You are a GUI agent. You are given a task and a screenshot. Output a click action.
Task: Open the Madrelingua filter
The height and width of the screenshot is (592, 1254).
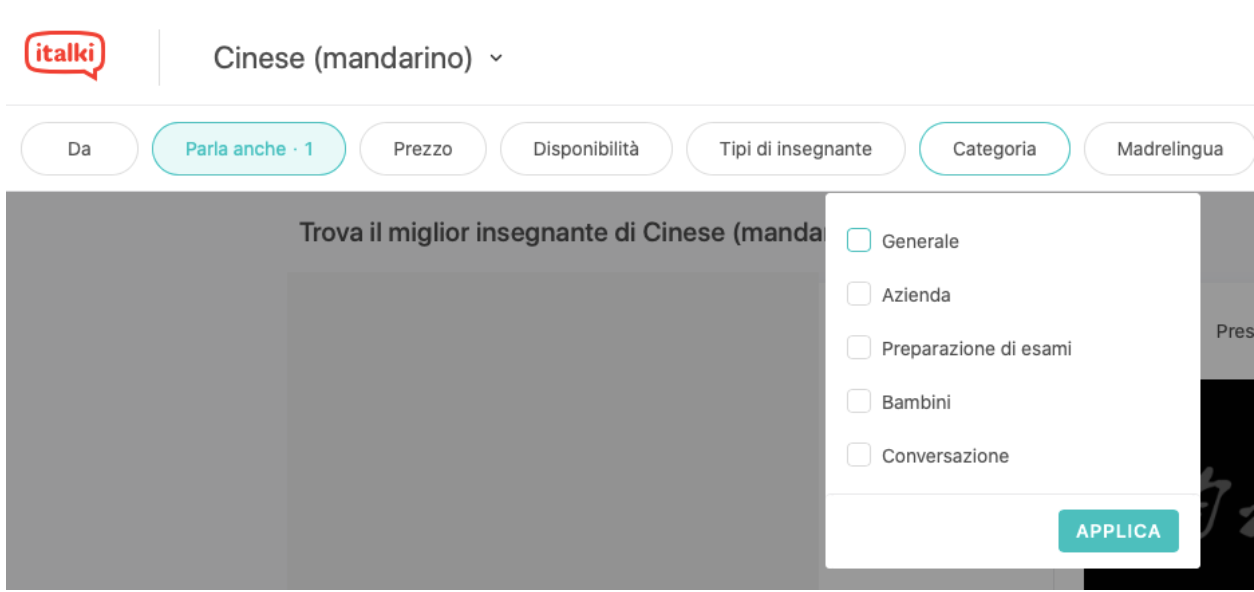coord(1169,149)
